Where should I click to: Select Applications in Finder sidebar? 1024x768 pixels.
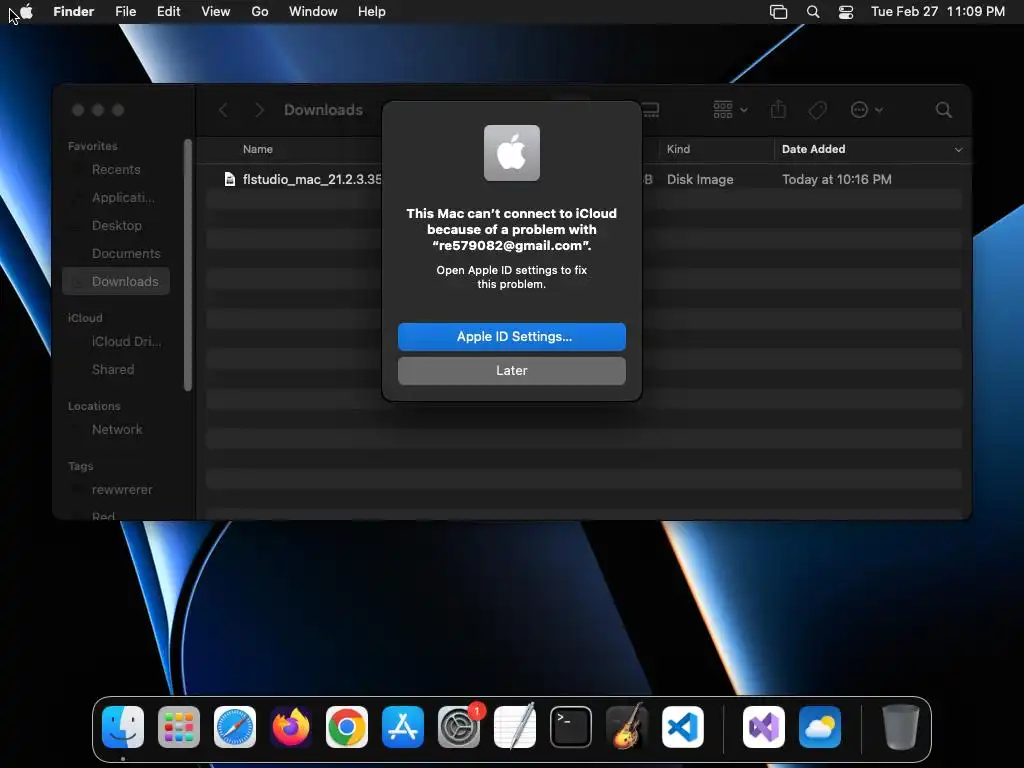[116, 197]
